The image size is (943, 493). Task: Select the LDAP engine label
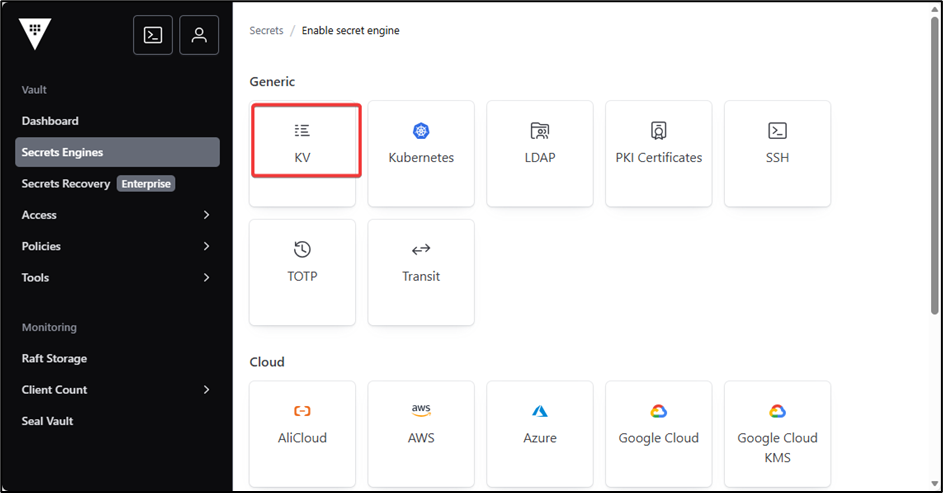[540, 158]
